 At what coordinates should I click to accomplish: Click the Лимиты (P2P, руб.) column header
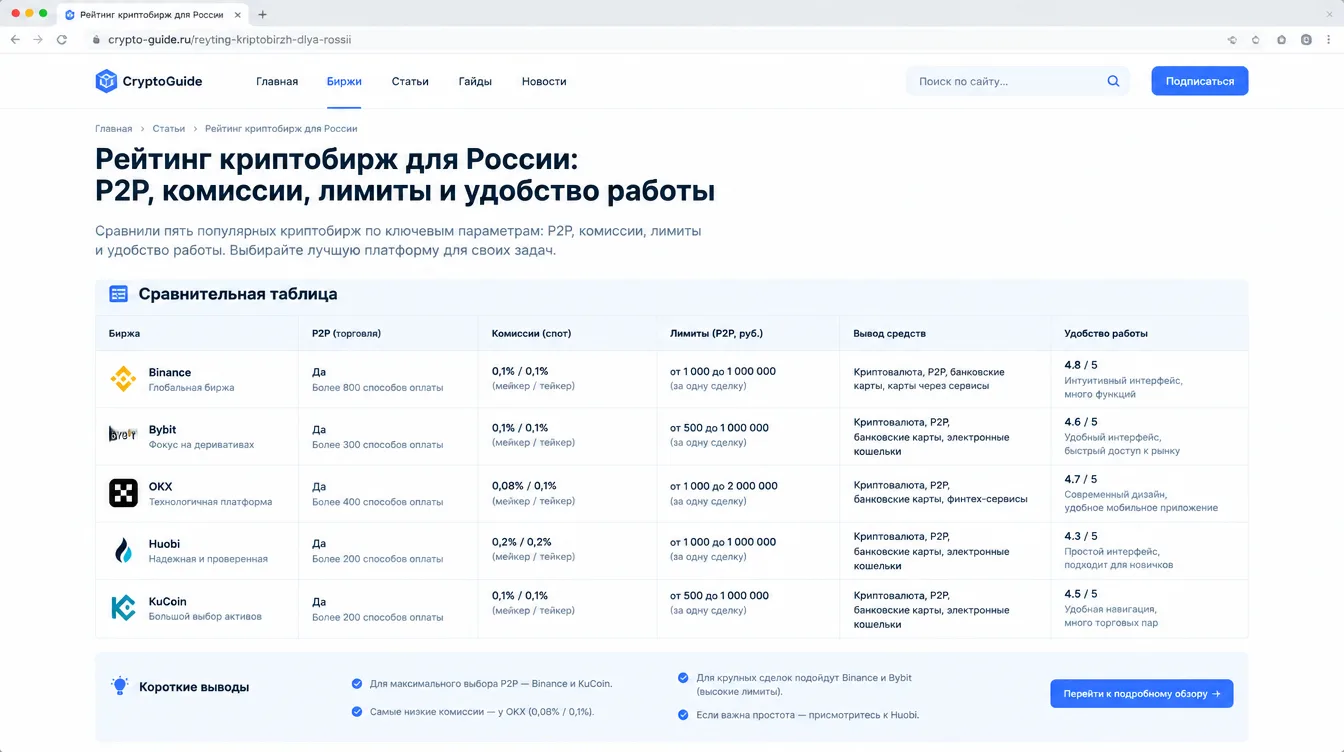[x=716, y=333]
